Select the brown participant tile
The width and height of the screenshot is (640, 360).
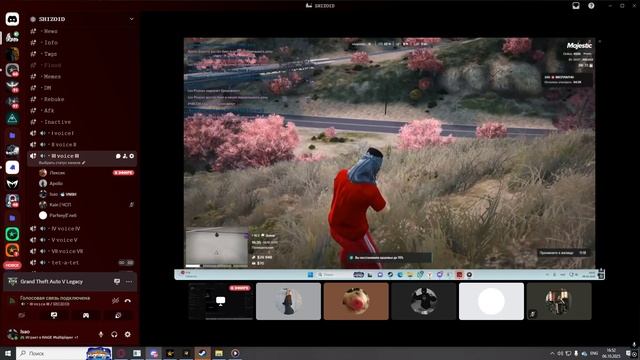pyautogui.click(x=356, y=301)
